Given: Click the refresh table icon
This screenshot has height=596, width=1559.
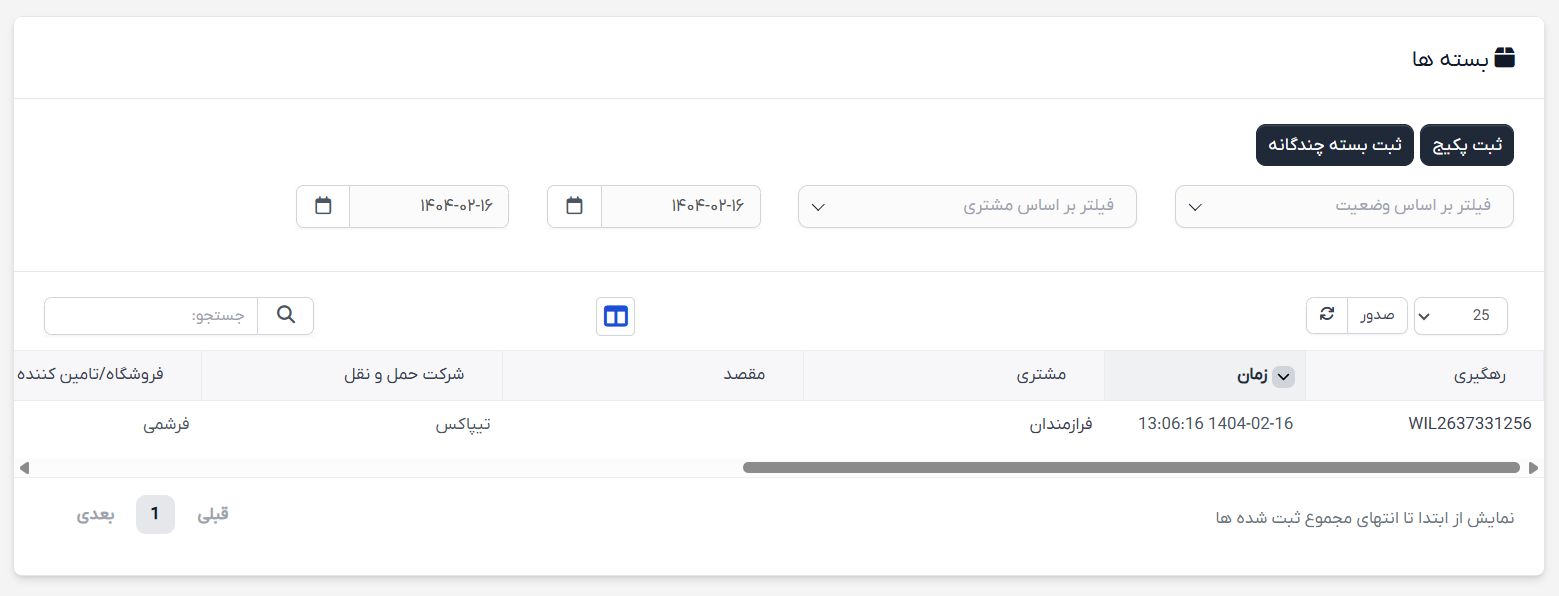Looking at the screenshot, I should click(1327, 315).
